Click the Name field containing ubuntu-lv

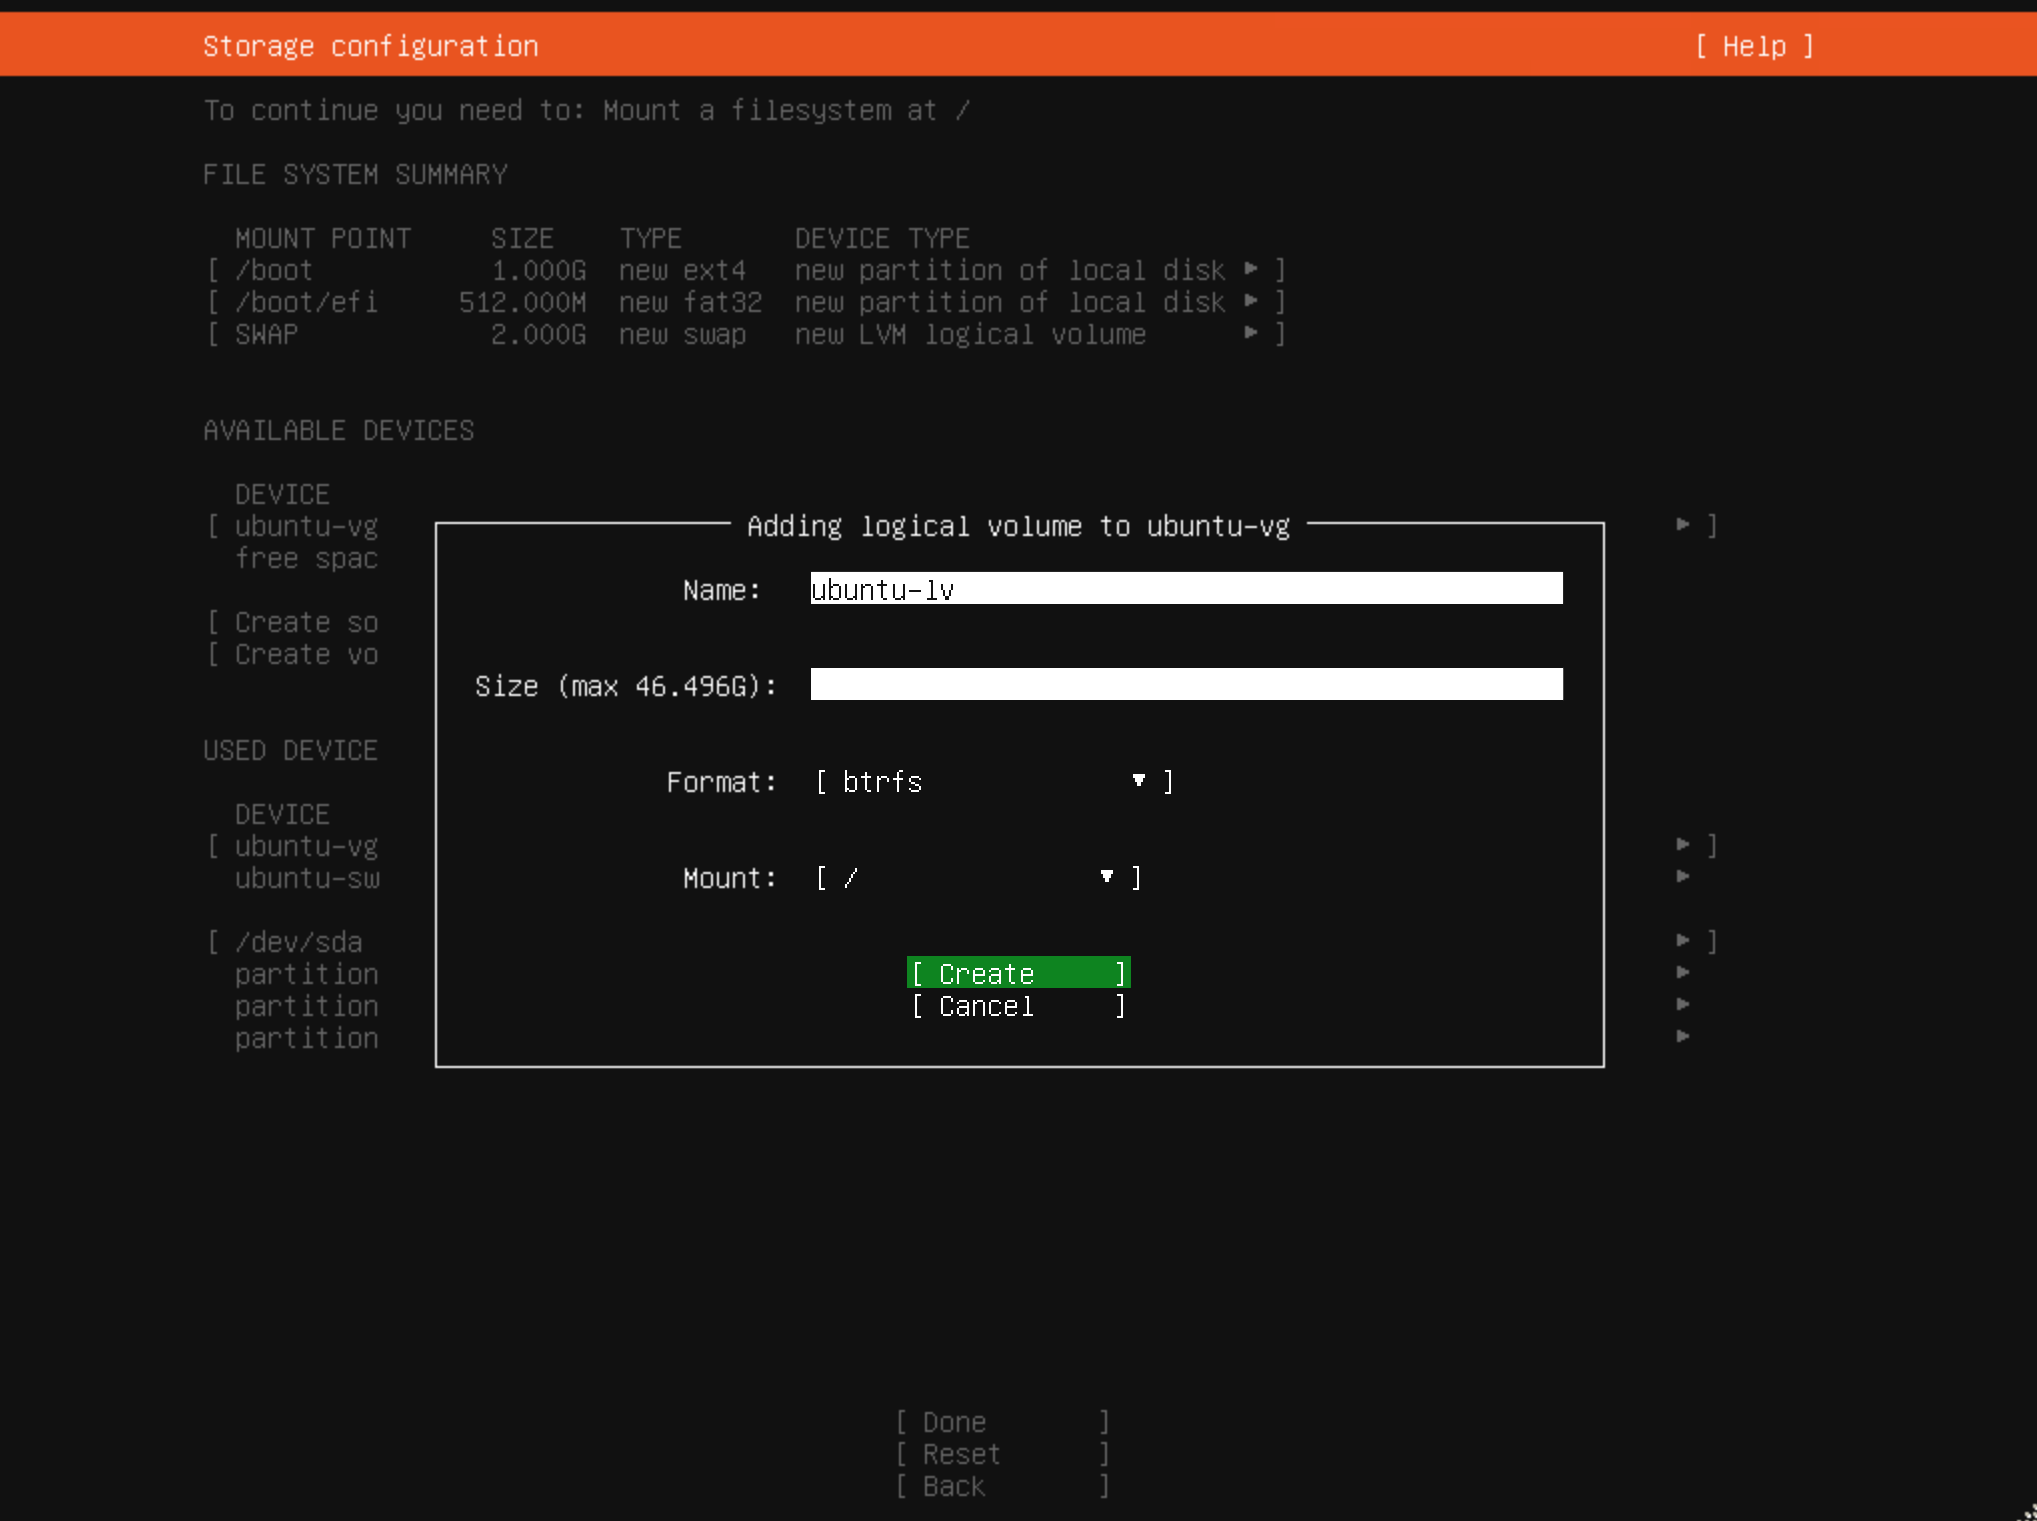pos(1185,589)
